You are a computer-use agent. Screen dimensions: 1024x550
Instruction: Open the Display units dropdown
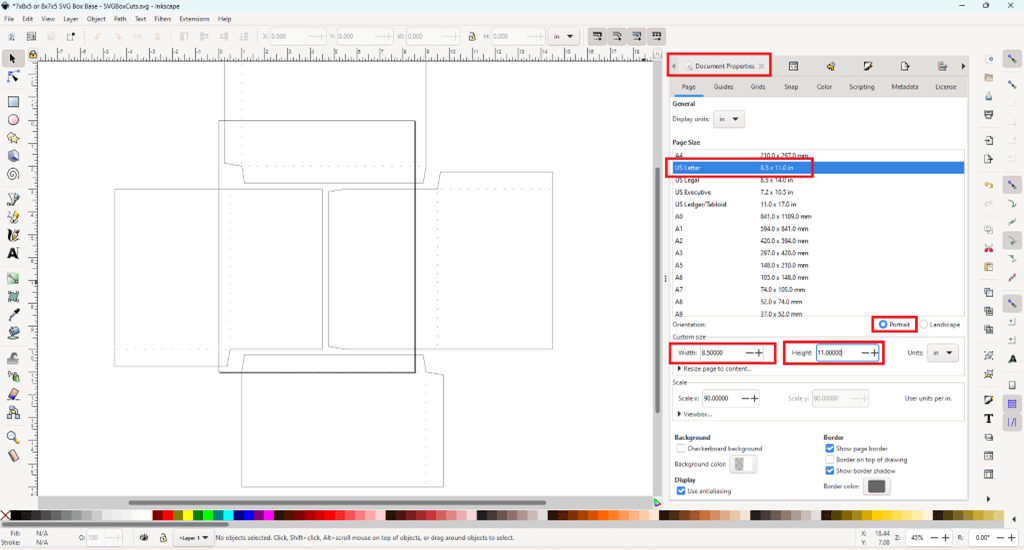730,119
